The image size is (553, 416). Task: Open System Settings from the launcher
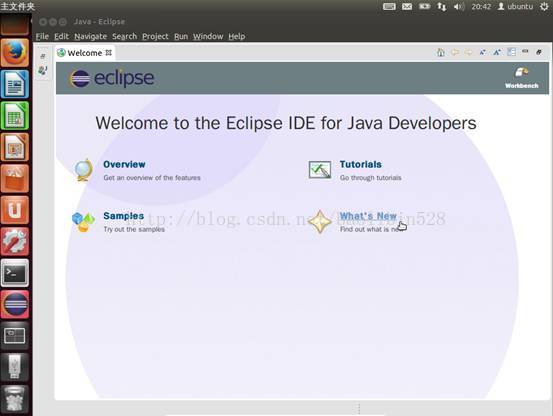(x=14, y=241)
